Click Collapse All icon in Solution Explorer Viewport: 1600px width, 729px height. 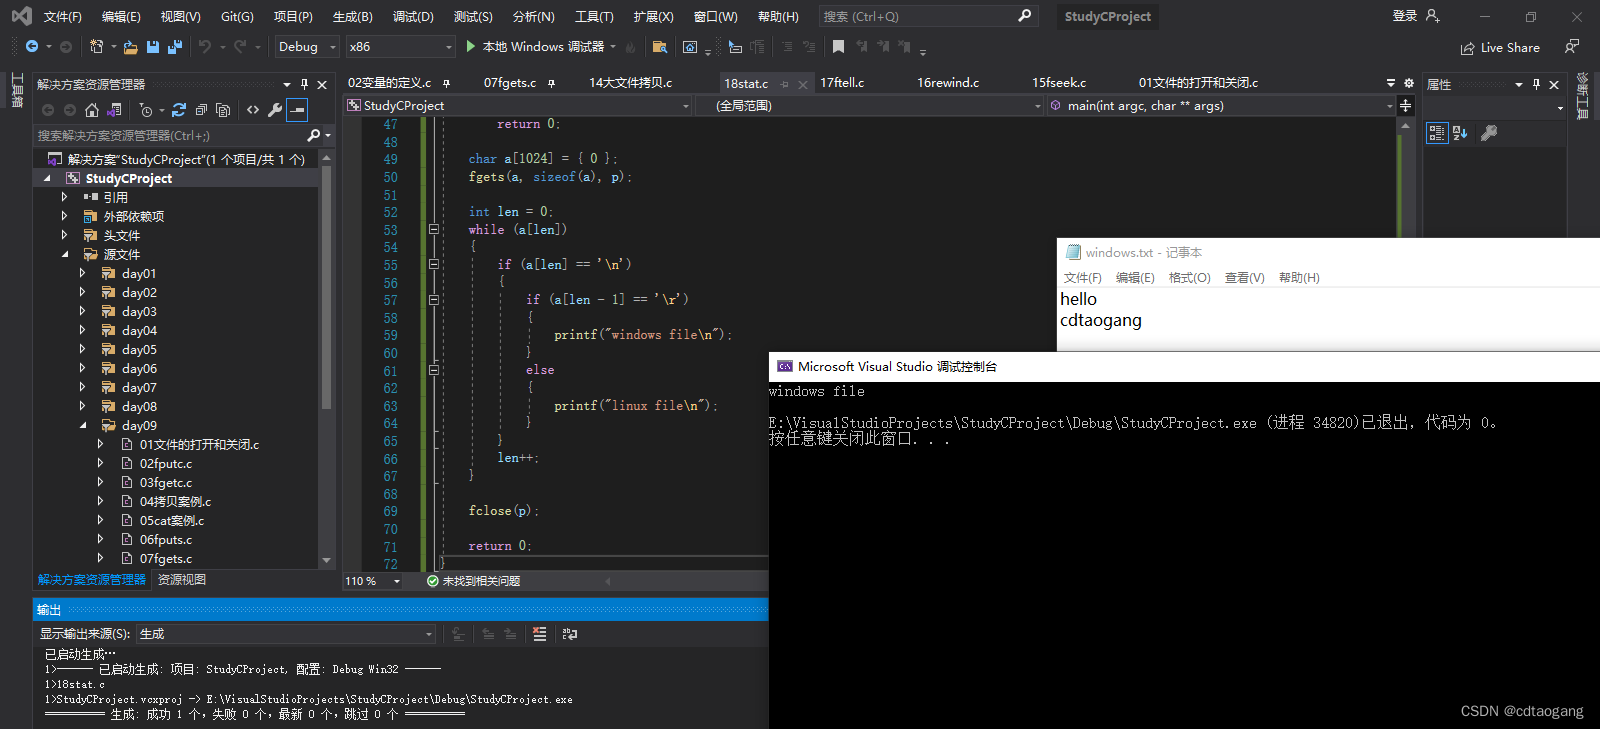tap(201, 110)
